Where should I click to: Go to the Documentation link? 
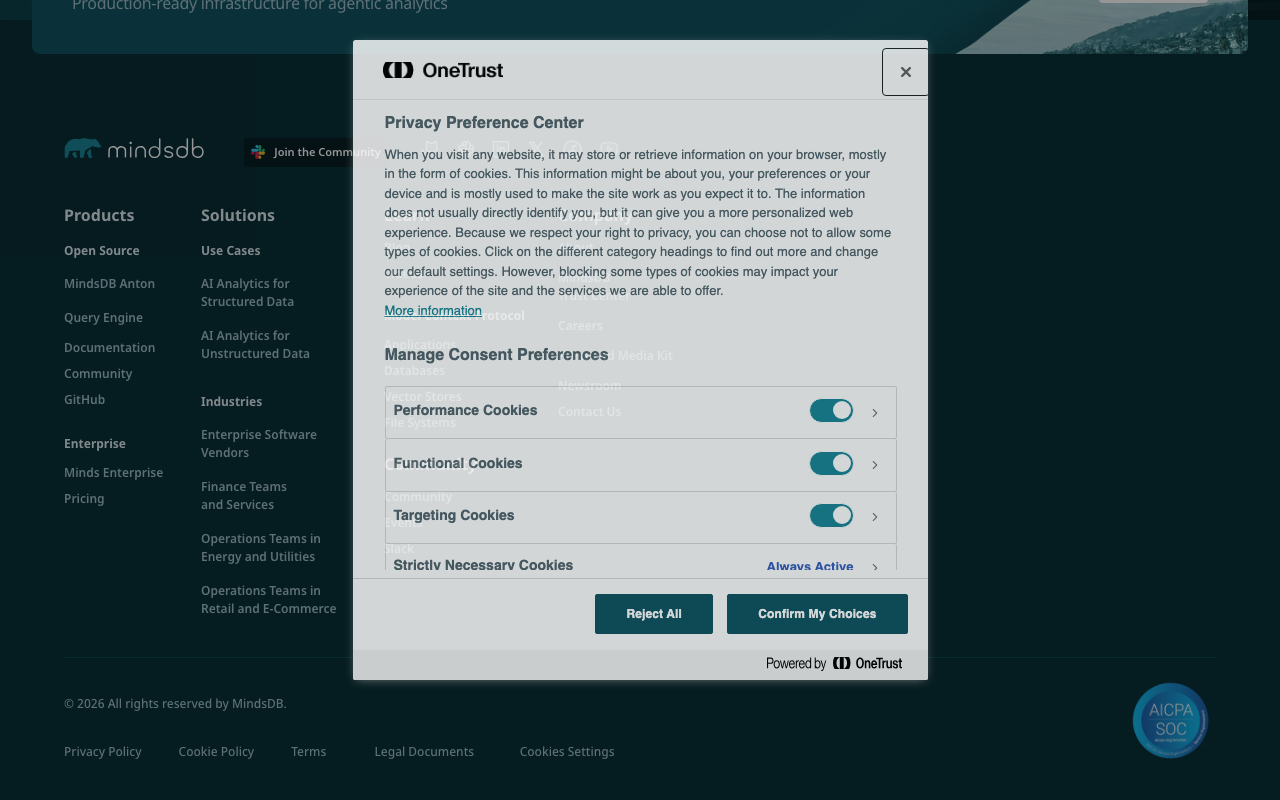109,348
